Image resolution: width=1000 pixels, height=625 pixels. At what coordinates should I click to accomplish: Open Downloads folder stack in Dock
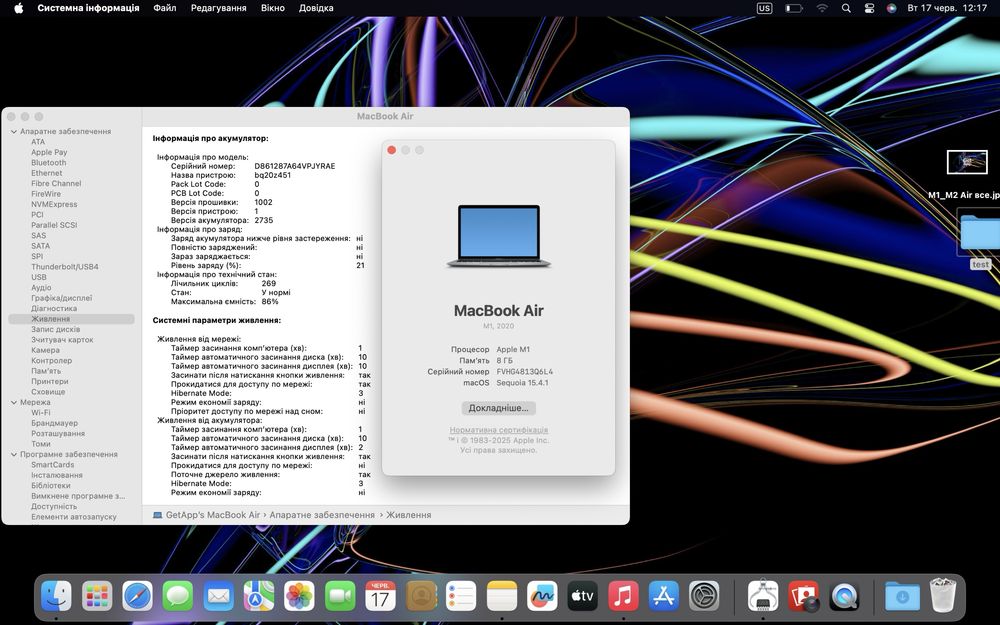click(x=902, y=596)
